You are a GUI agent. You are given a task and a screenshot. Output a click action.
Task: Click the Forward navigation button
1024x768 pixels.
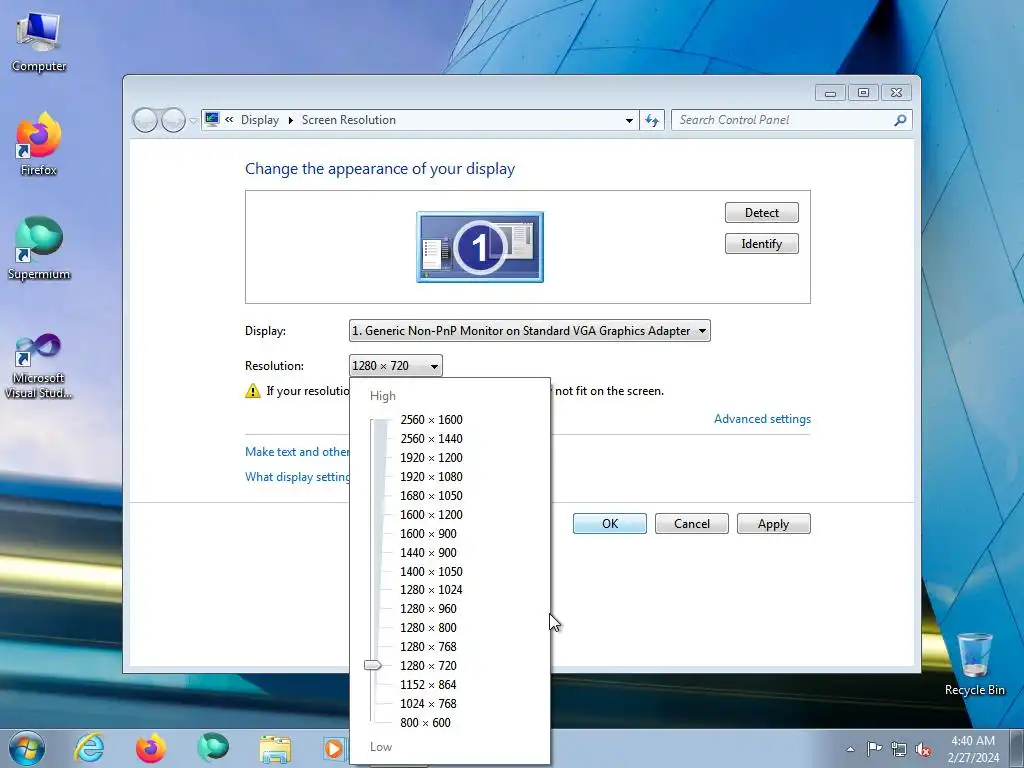[173, 120]
